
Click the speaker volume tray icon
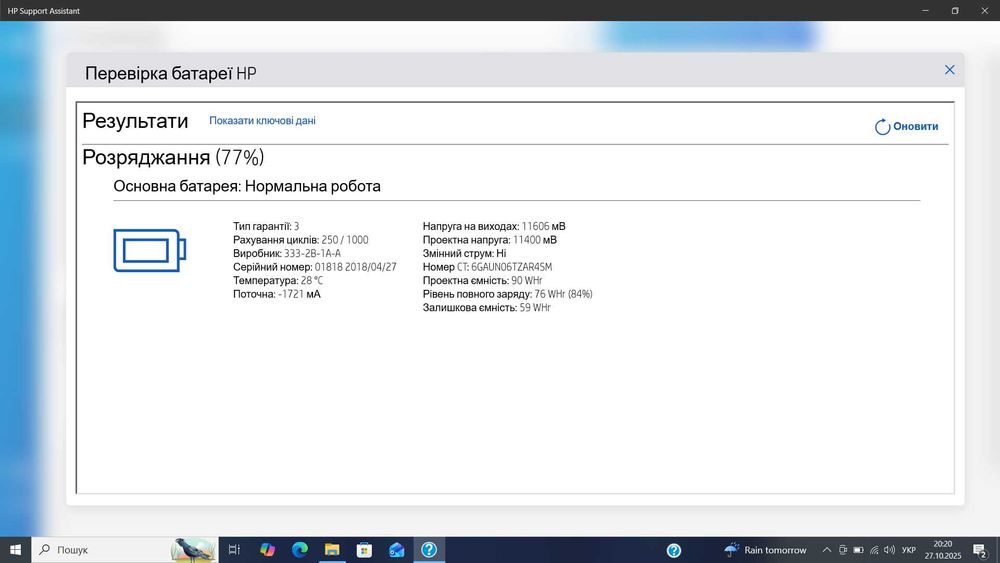[890, 550]
